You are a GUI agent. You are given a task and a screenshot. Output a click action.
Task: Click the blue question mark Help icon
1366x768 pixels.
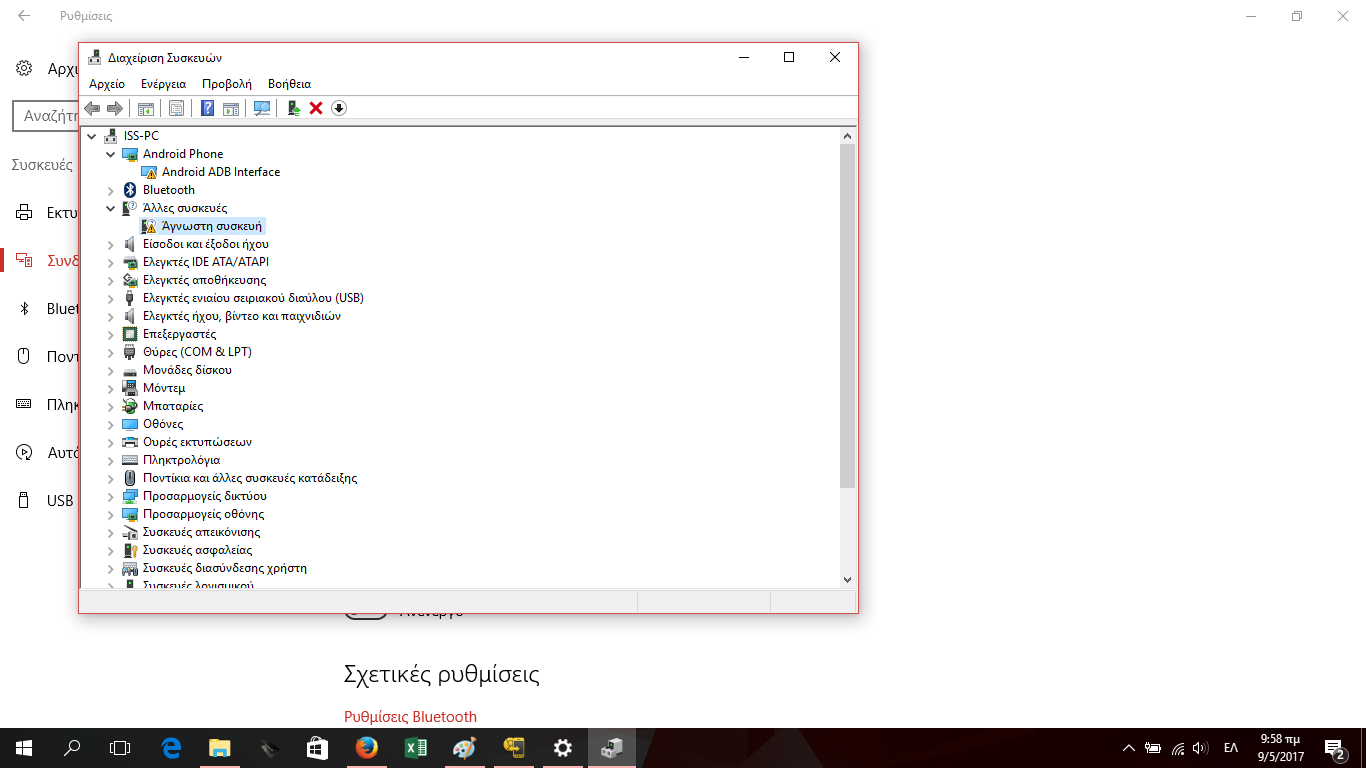pyautogui.click(x=207, y=108)
